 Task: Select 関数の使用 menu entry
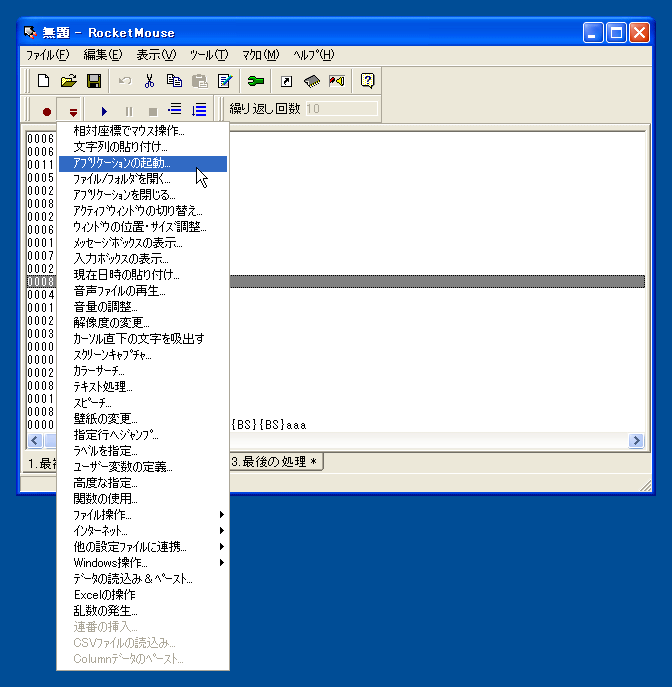pos(143,499)
